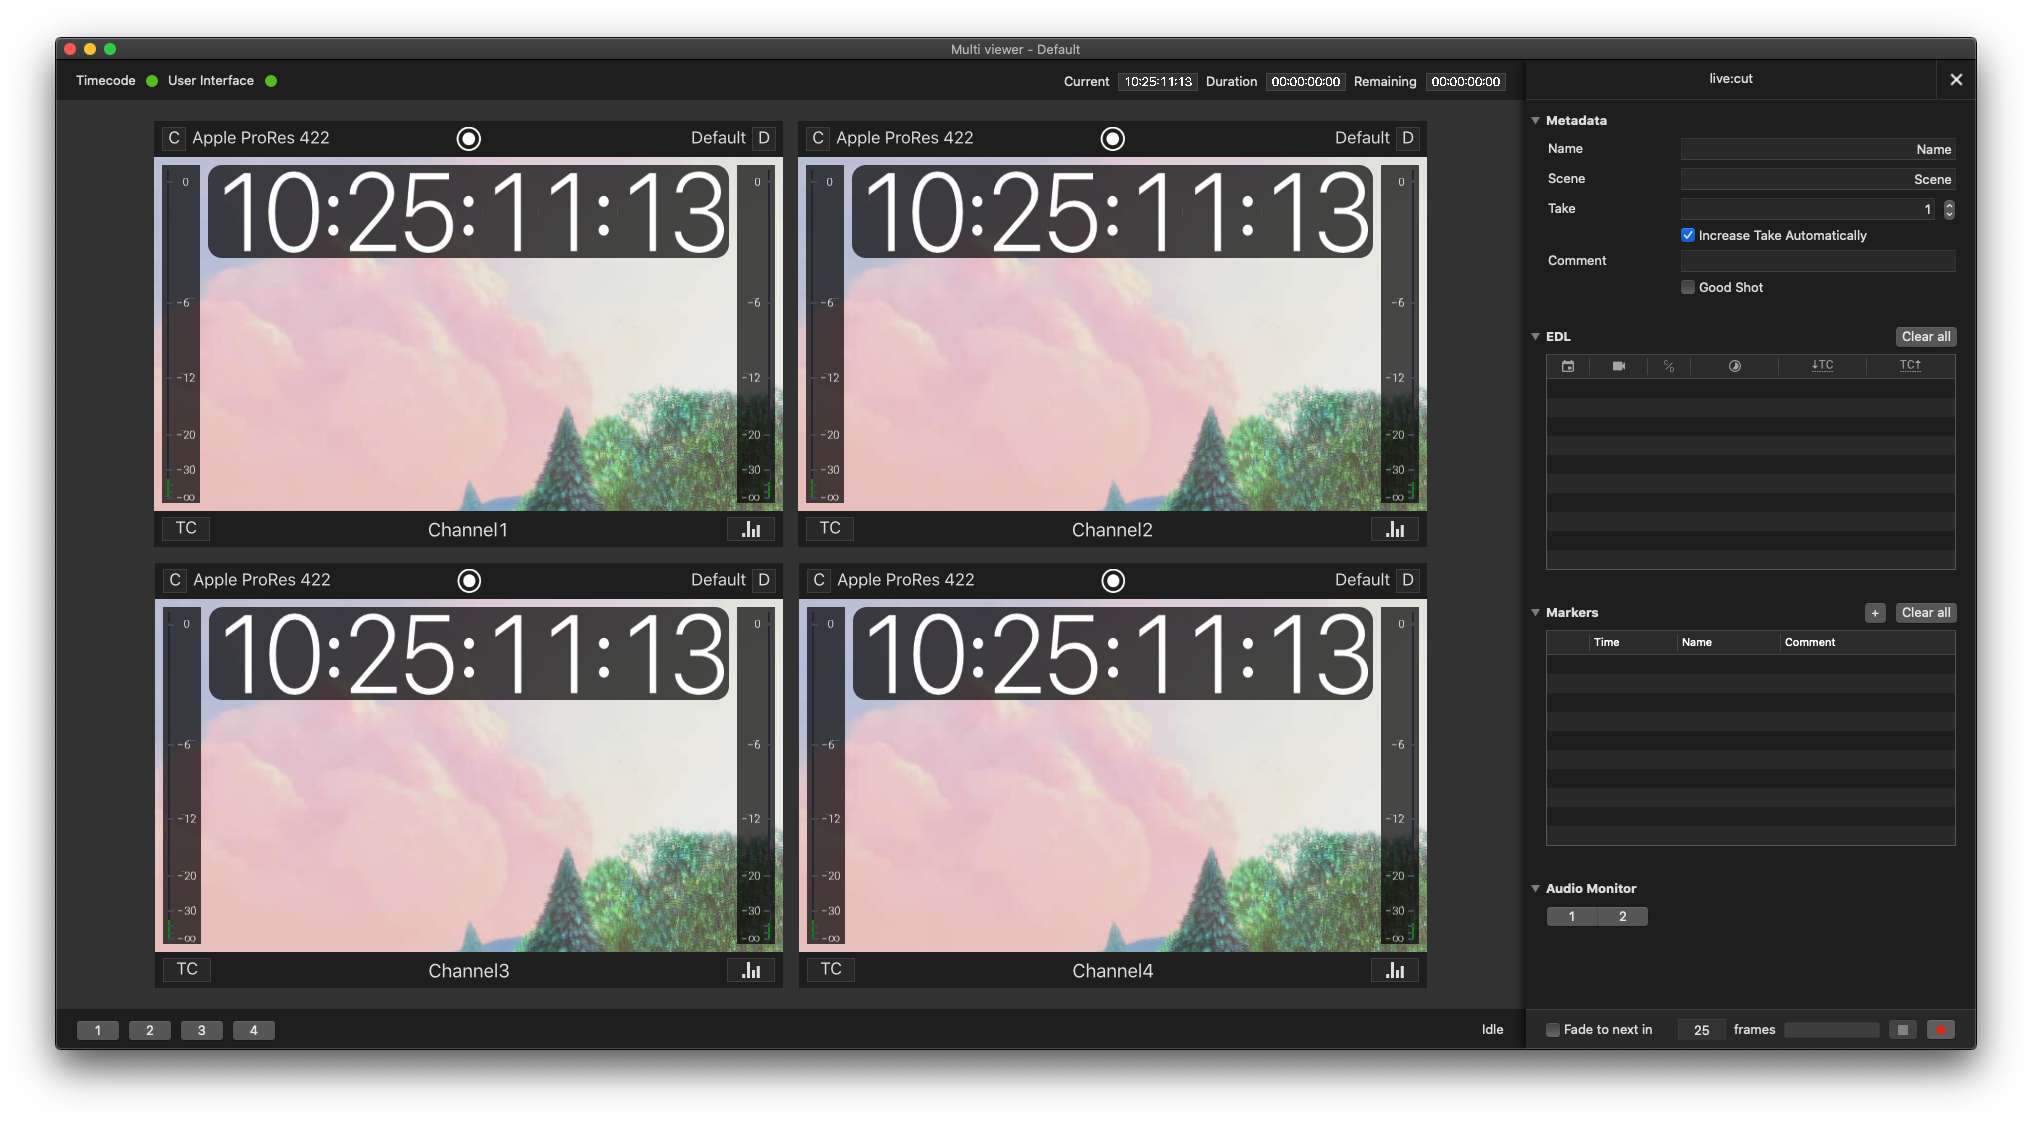Click the TC out column header
The height and width of the screenshot is (1123, 2032).
pos(1910,366)
